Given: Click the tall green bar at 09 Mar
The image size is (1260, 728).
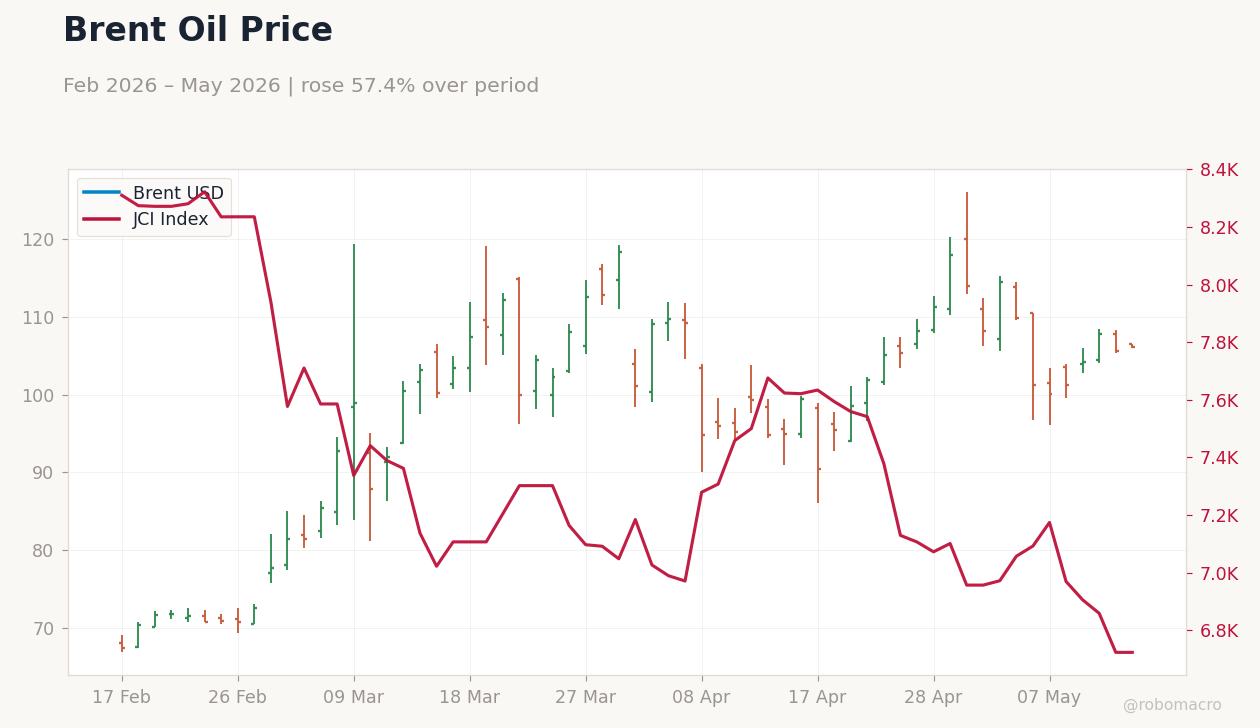Looking at the screenshot, I should pos(354,382).
